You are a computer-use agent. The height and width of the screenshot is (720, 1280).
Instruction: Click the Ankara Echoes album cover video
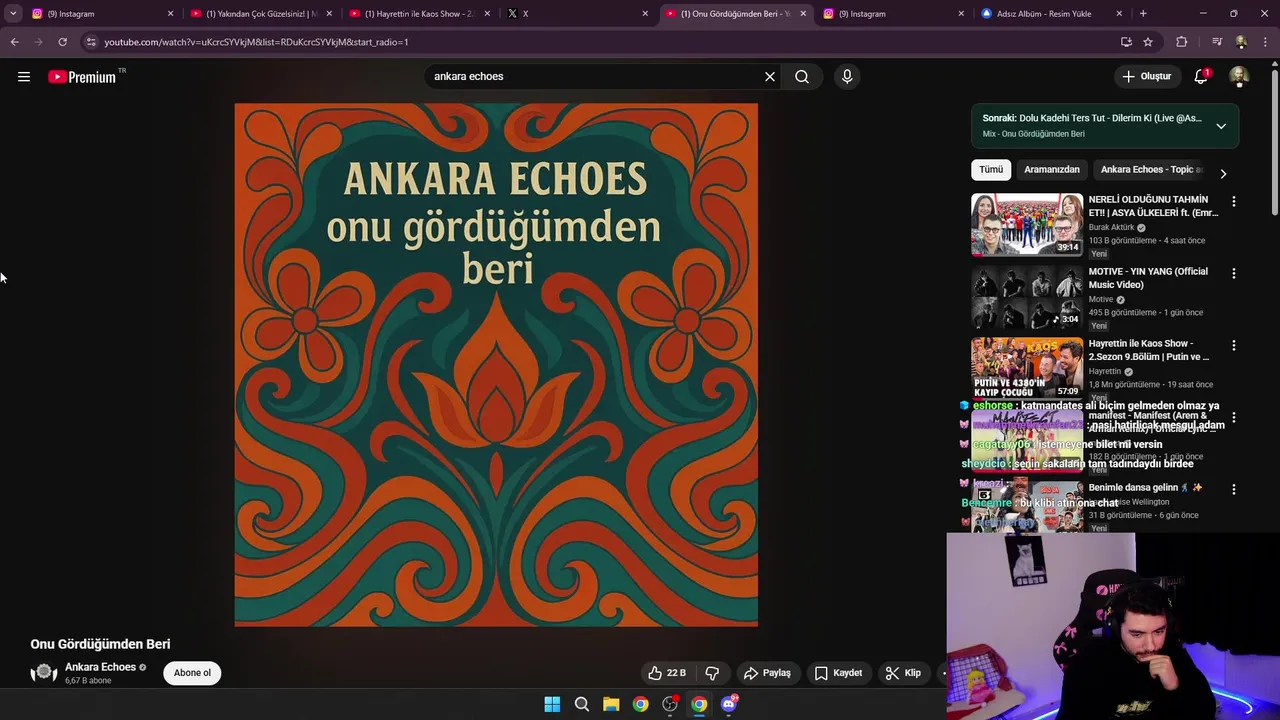496,365
